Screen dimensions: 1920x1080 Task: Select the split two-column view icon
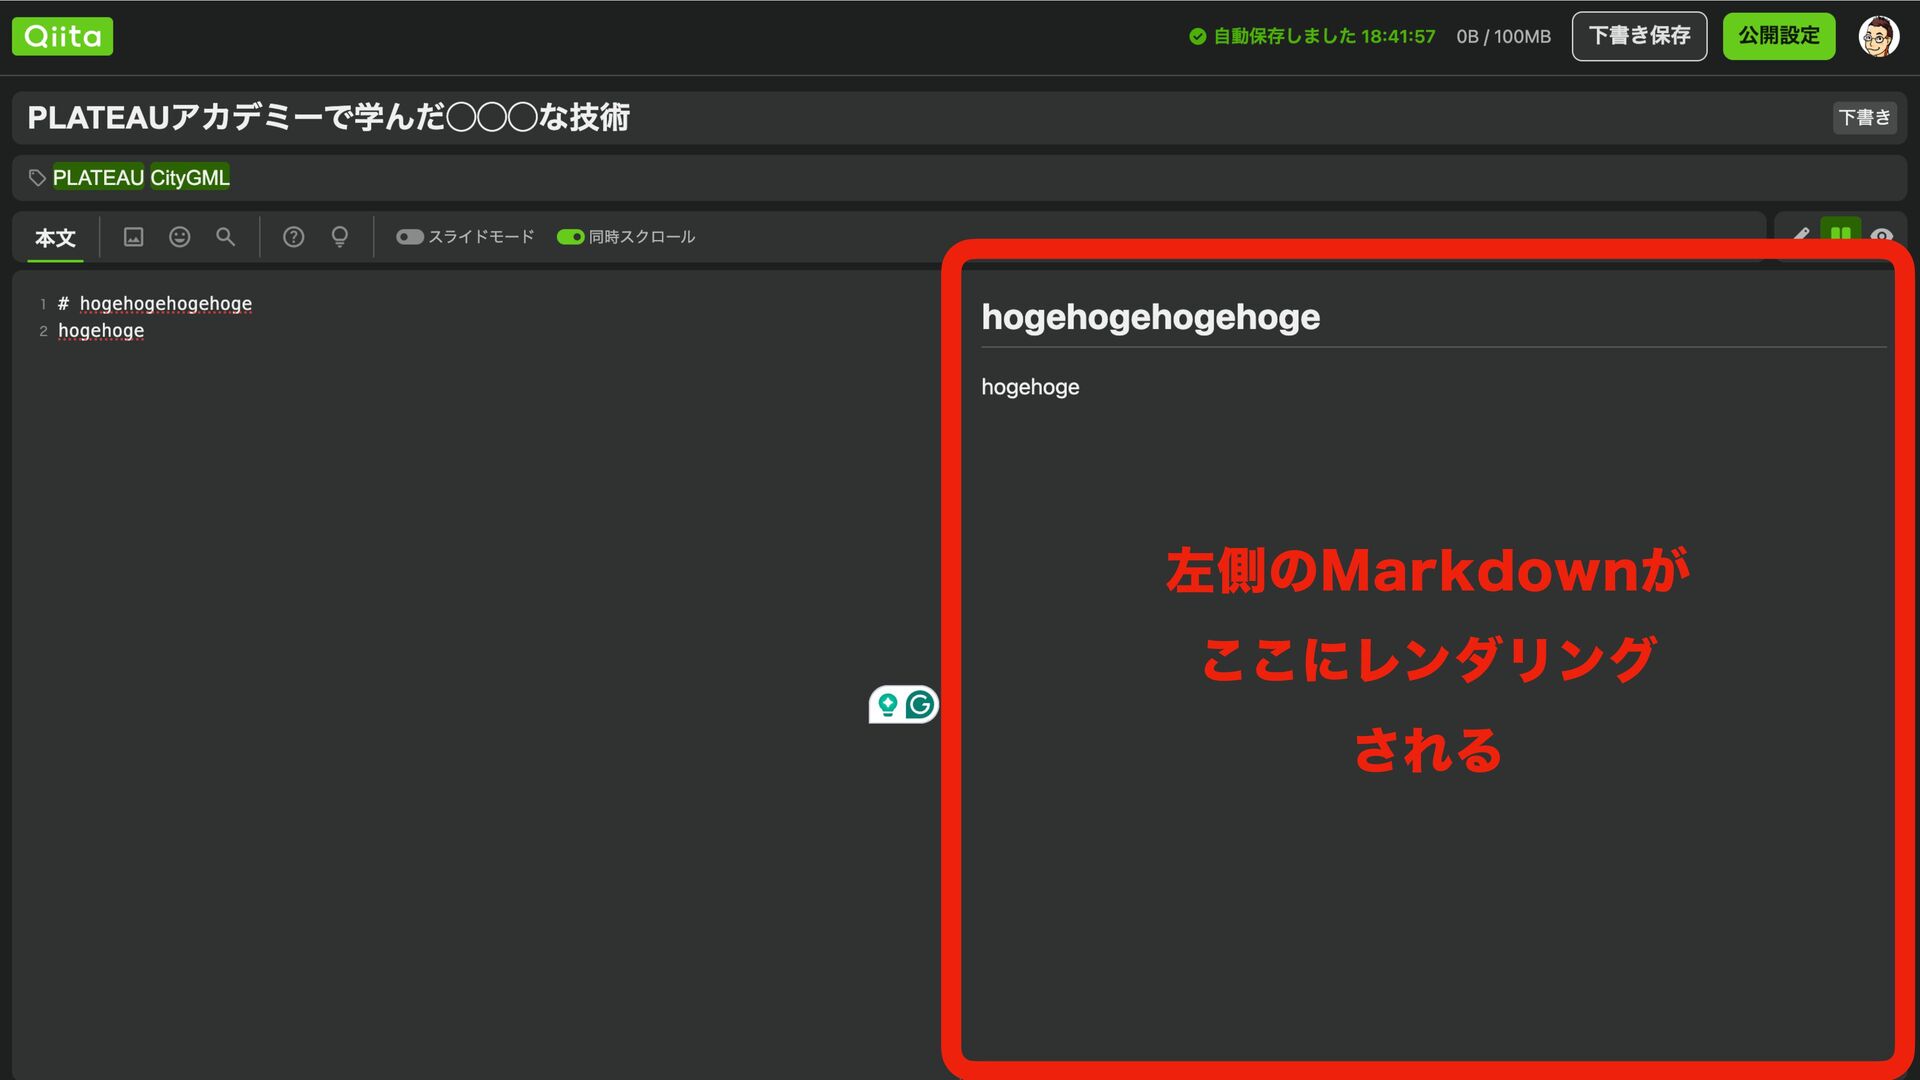click(x=1840, y=232)
